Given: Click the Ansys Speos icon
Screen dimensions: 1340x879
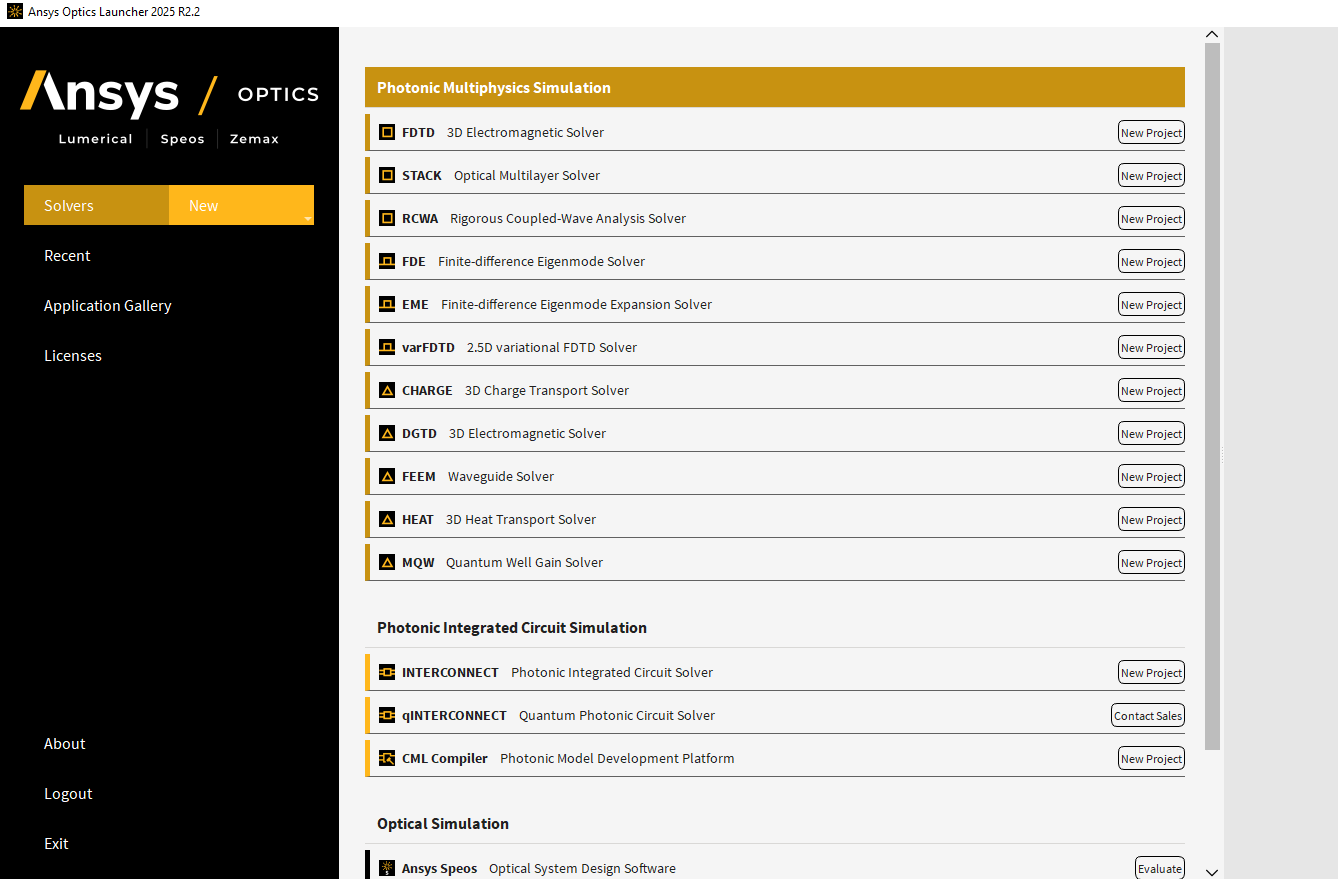Looking at the screenshot, I should click(387, 868).
